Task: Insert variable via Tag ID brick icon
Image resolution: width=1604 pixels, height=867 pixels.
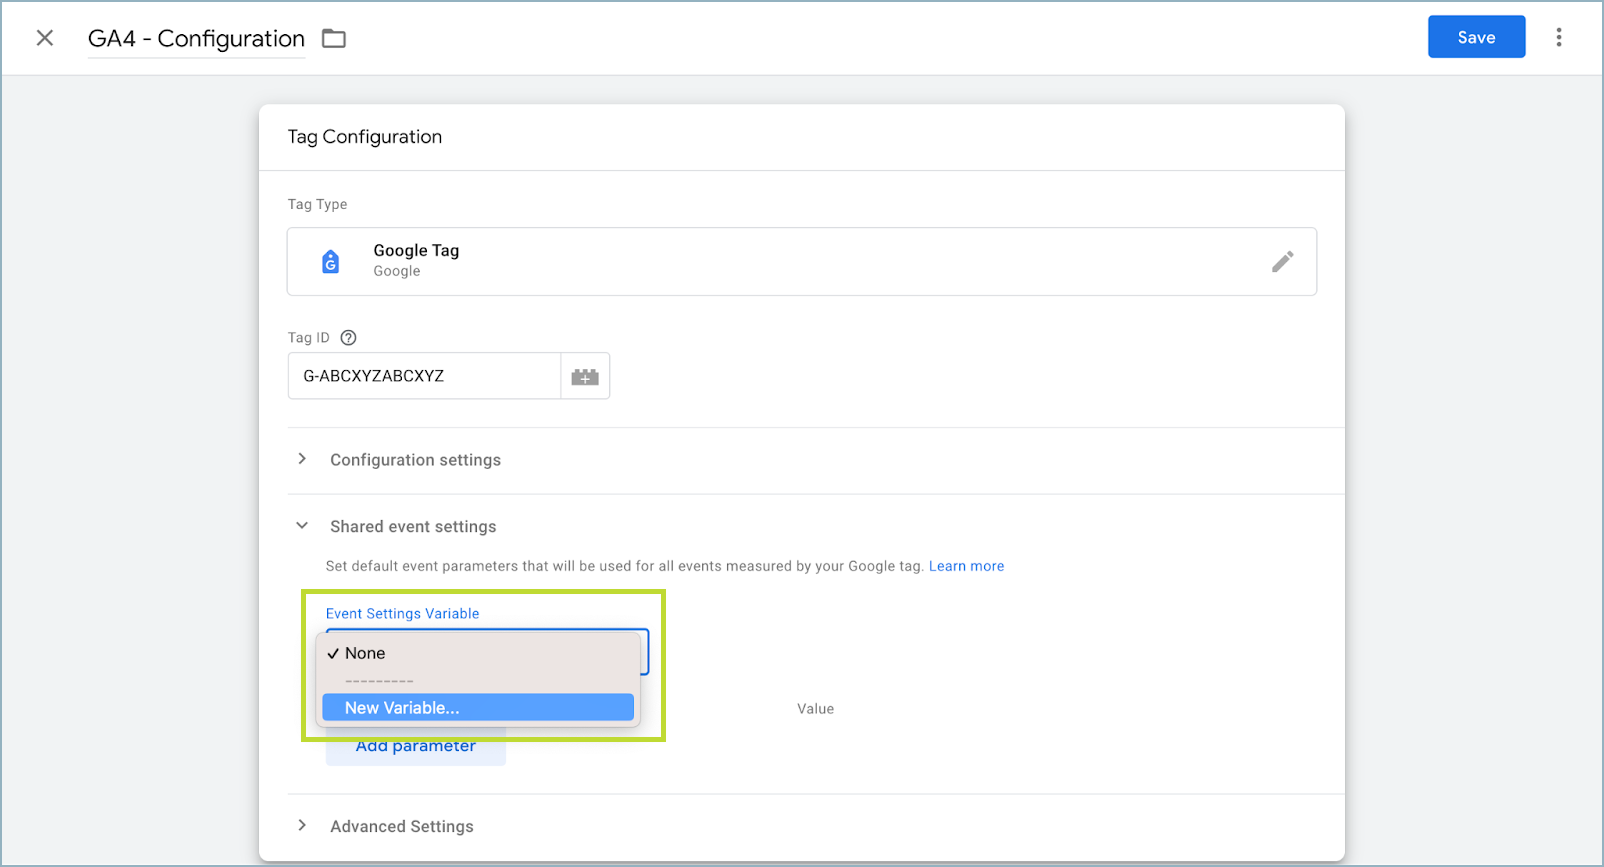Action: click(585, 376)
